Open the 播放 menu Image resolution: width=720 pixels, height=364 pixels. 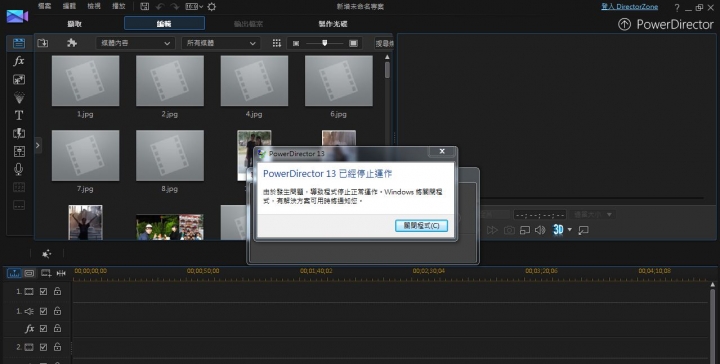(x=119, y=6)
